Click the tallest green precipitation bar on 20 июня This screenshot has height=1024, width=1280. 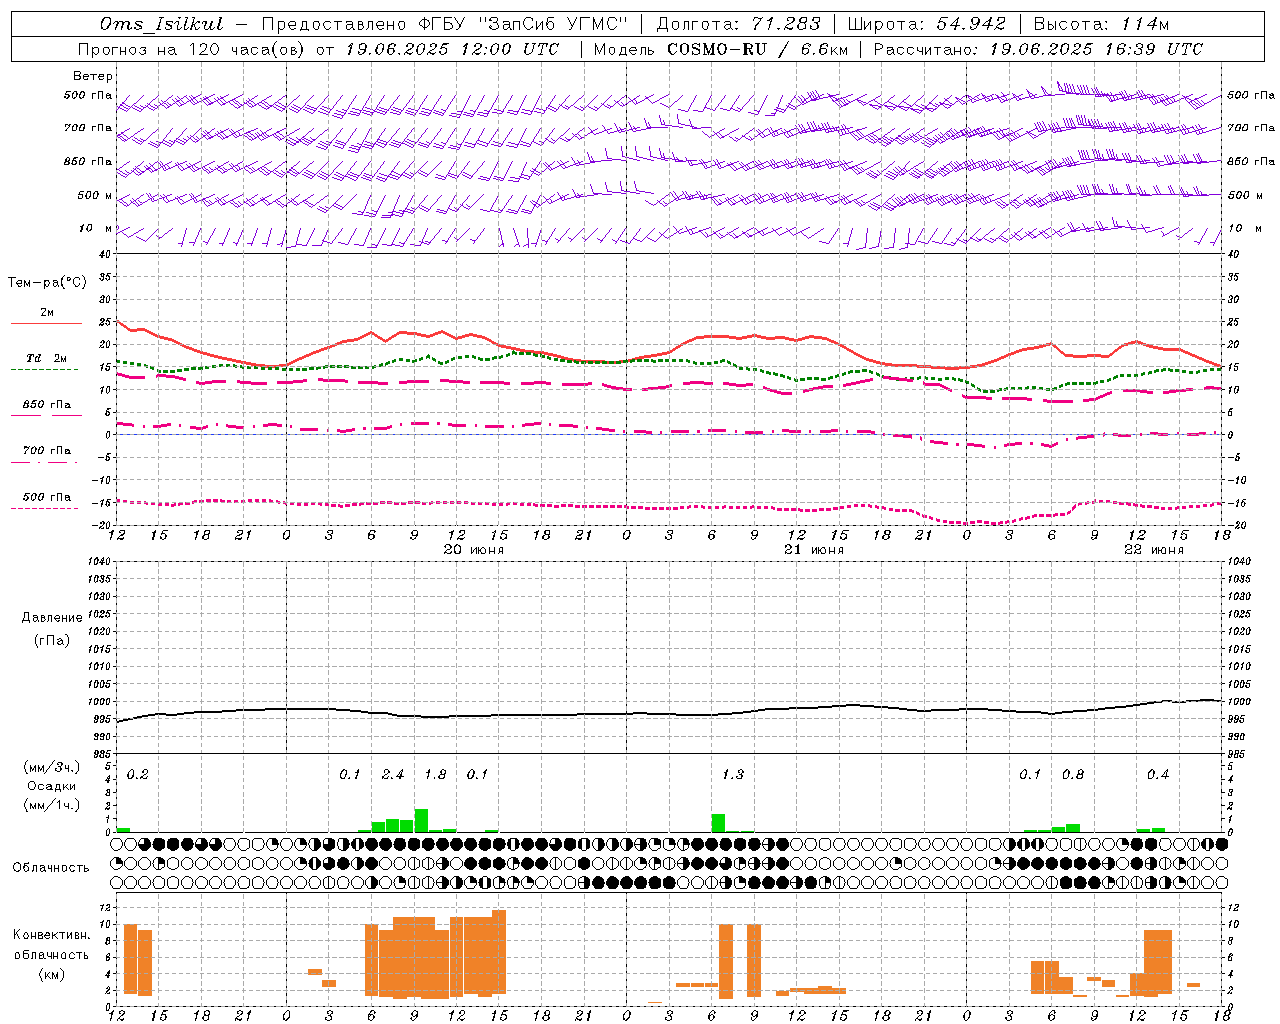tap(421, 820)
